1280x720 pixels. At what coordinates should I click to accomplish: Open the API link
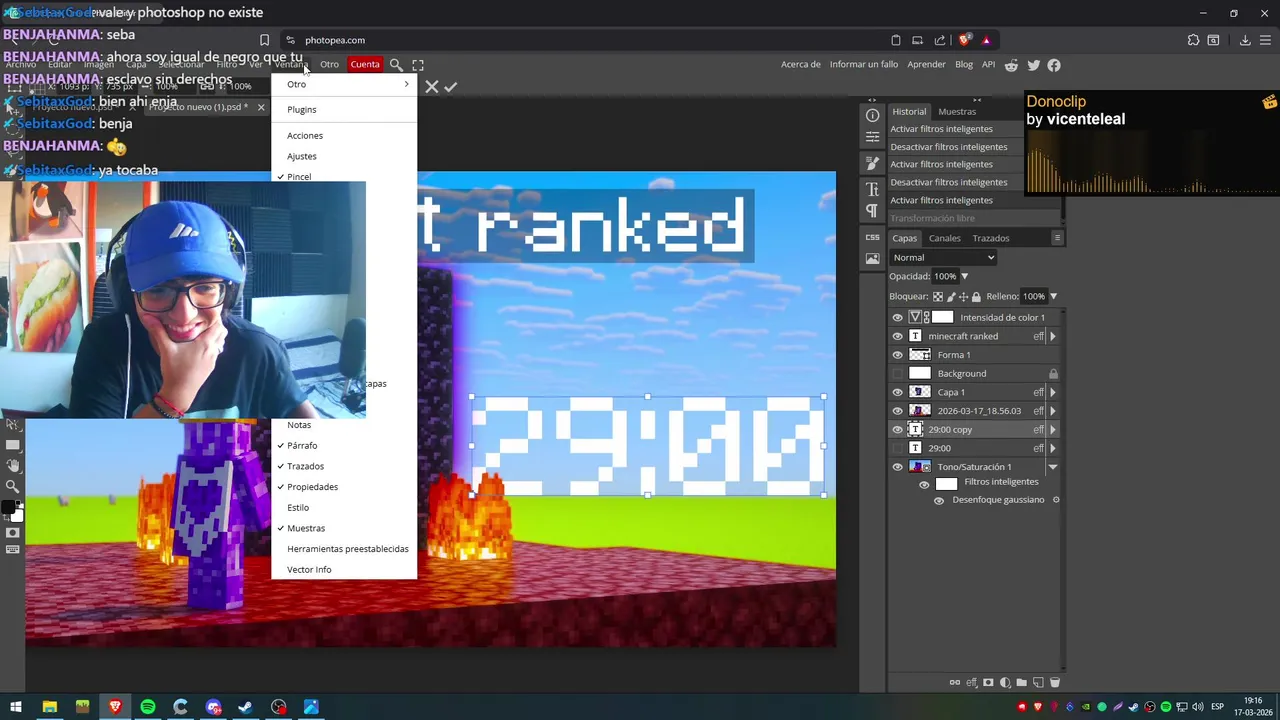pyautogui.click(x=988, y=65)
